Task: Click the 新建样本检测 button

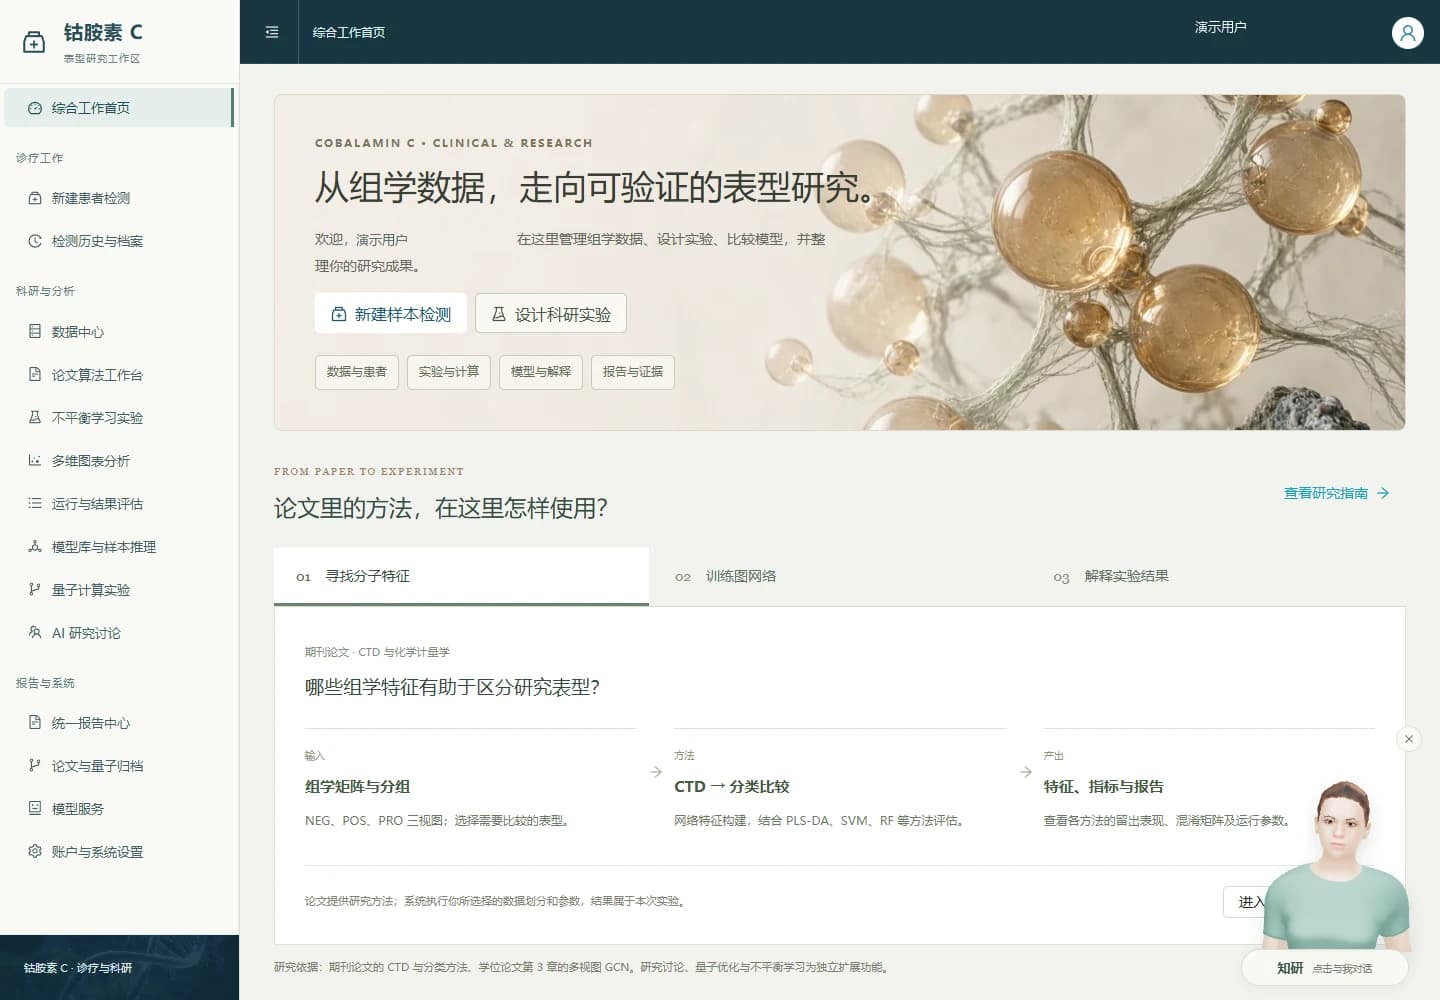Action: (390, 314)
